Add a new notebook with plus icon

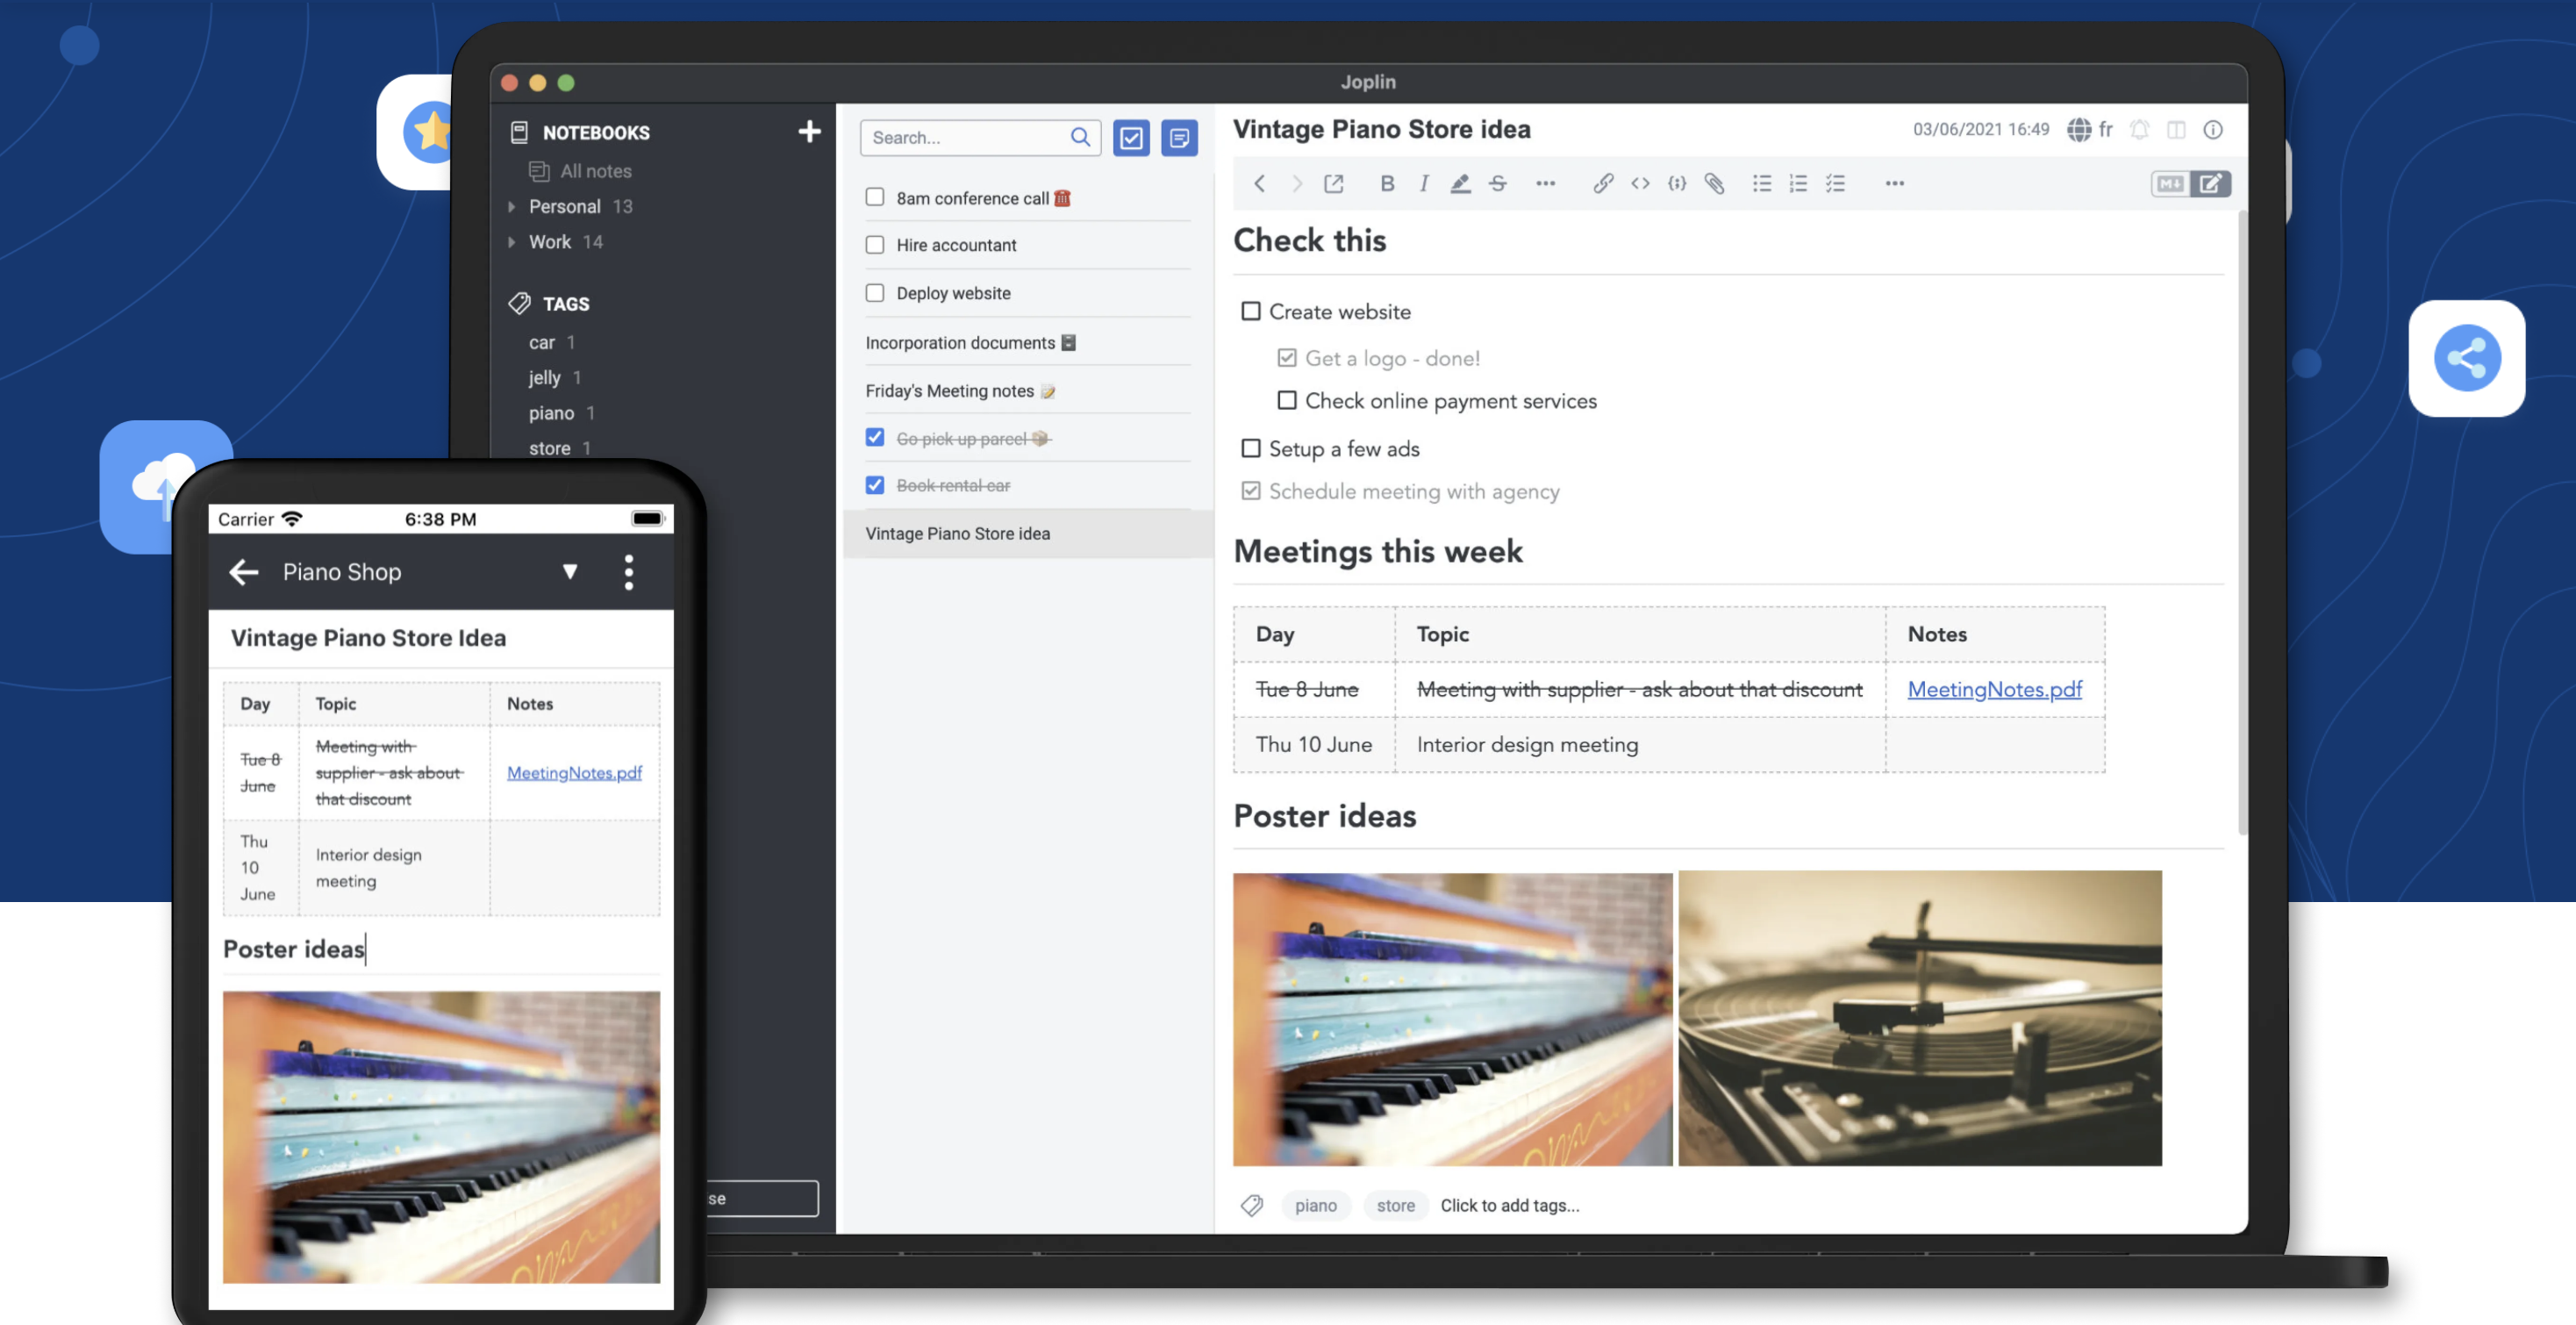[x=809, y=132]
